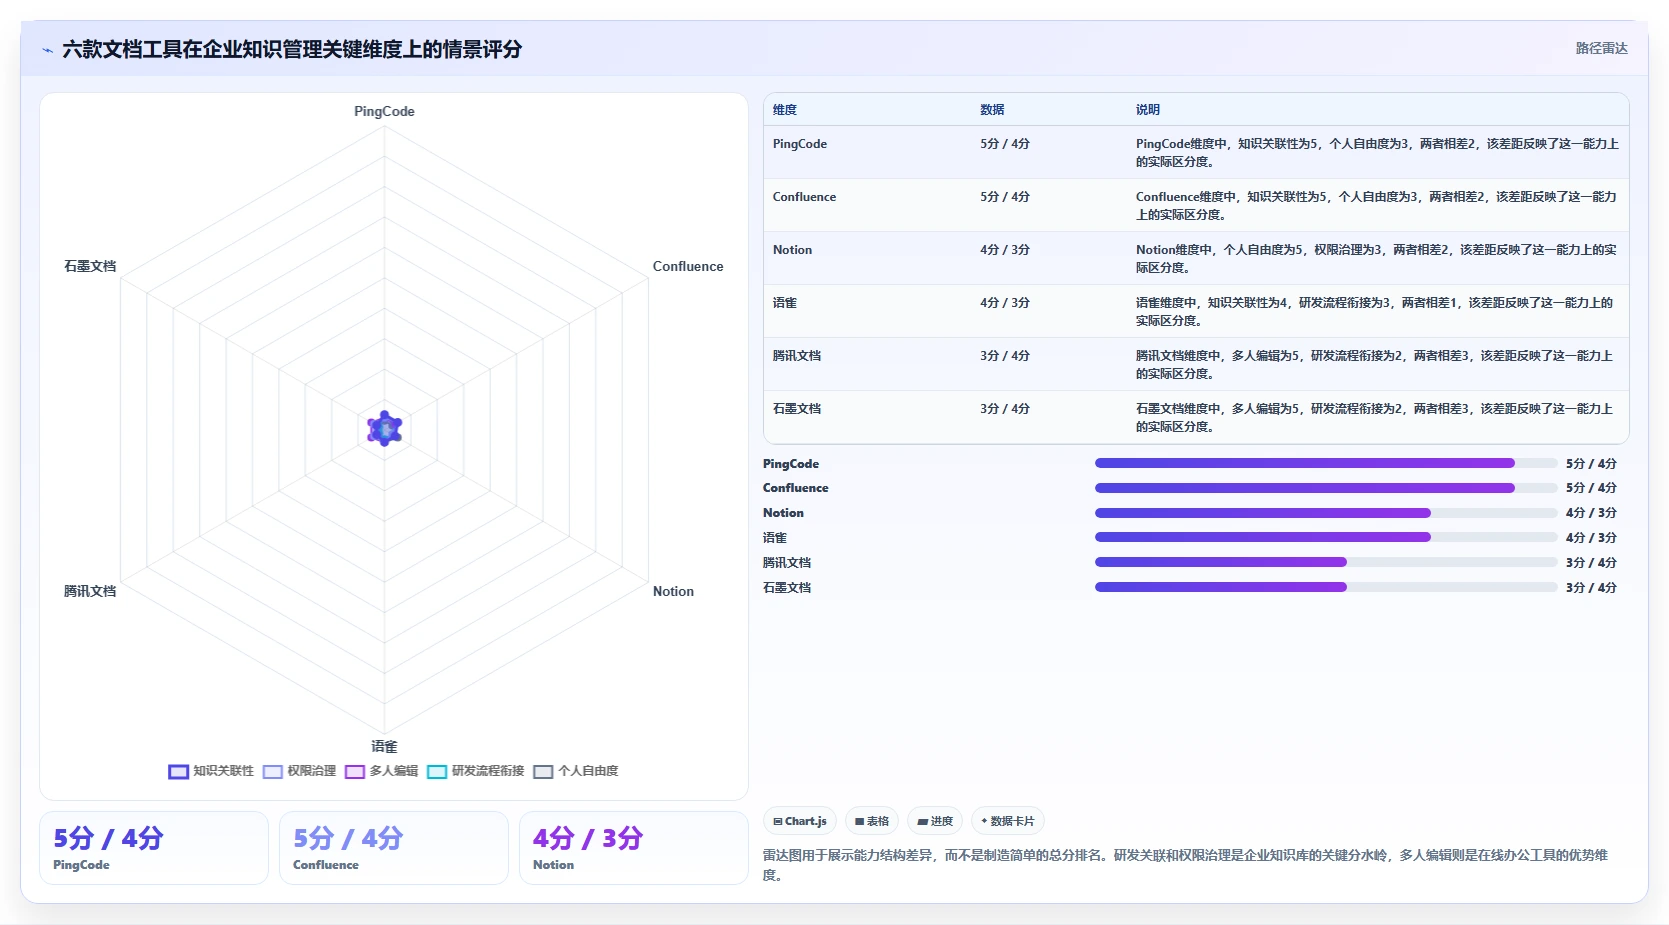This screenshot has width=1669, height=925.
Task: Toggle the 研发流程衔接 legend item
Action: 475,771
